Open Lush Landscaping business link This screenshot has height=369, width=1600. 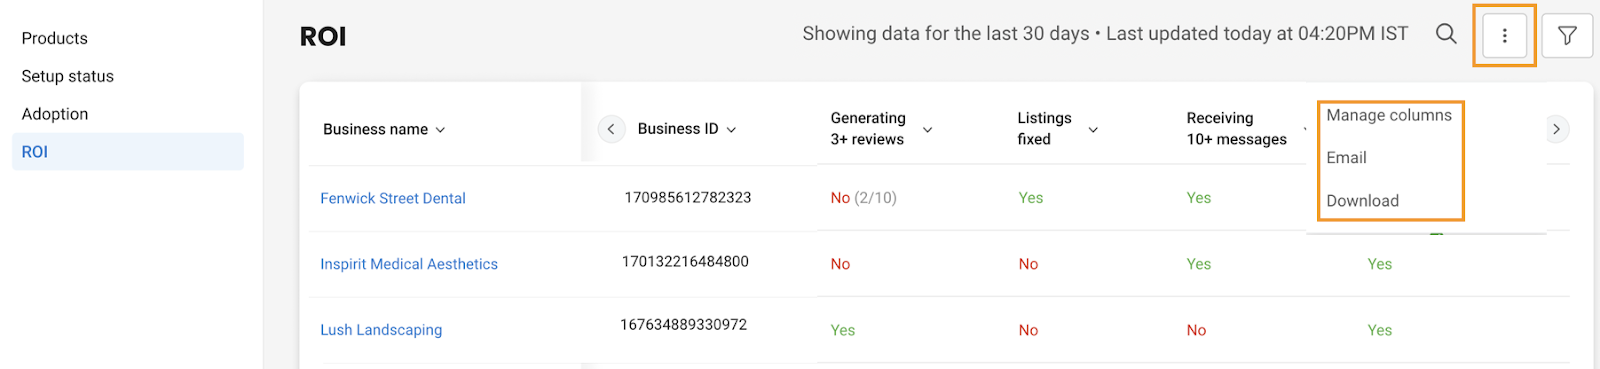click(x=381, y=330)
